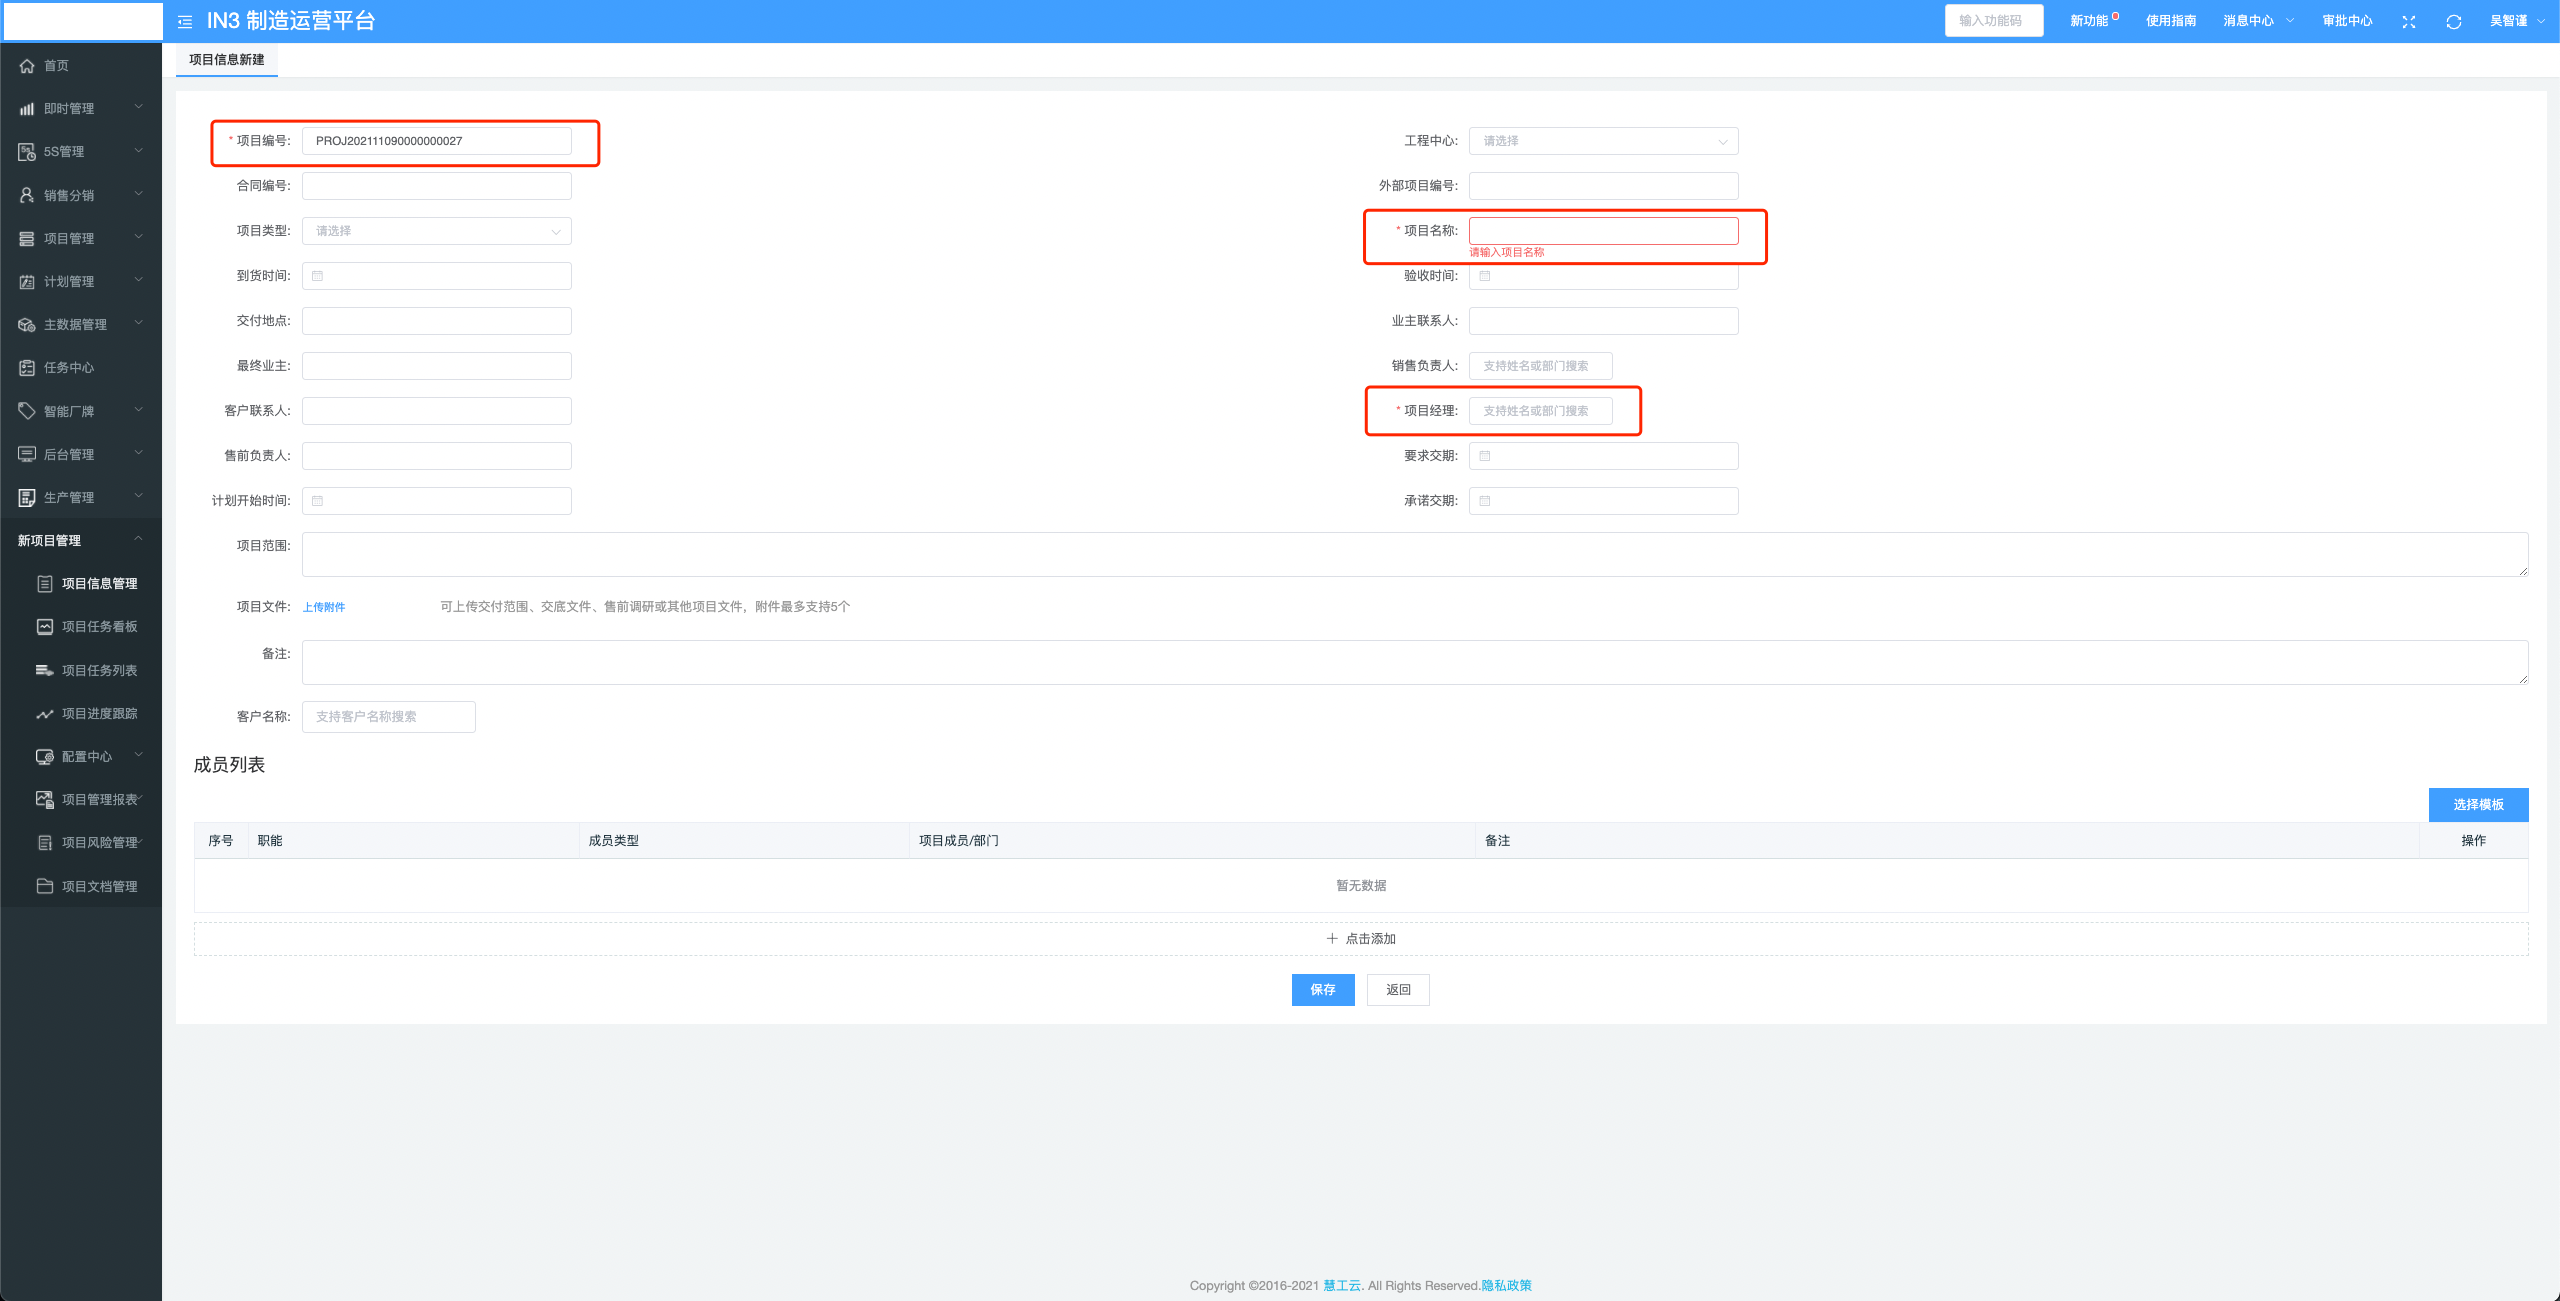Select the 项目信息新建 tab
2560x1301 pixels.
tap(227, 60)
